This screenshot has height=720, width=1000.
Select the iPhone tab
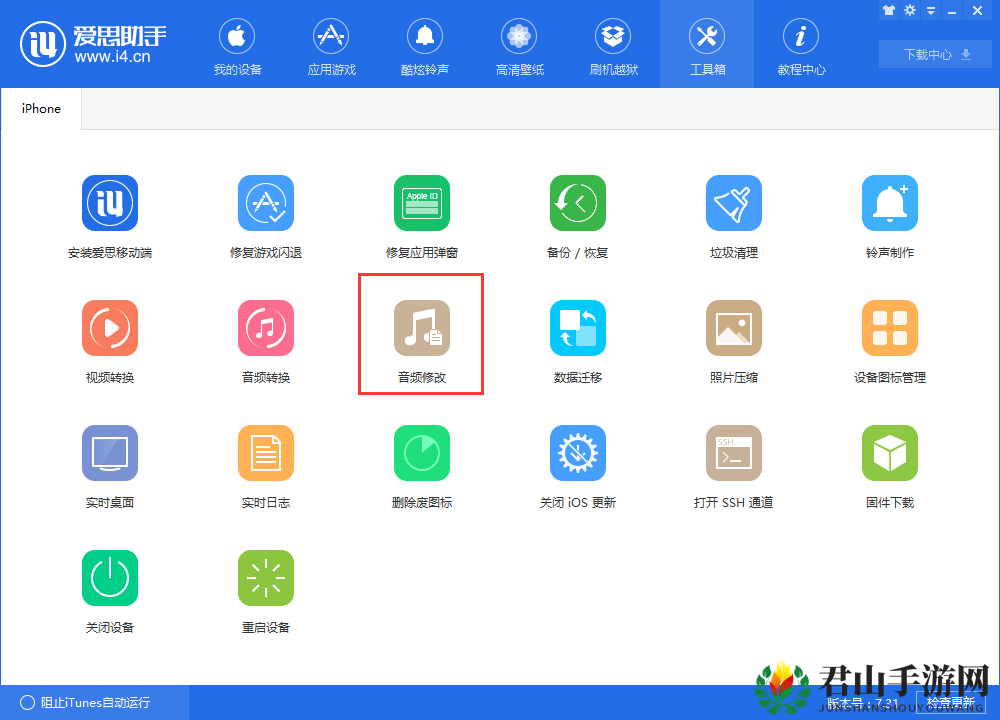pos(41,109)
